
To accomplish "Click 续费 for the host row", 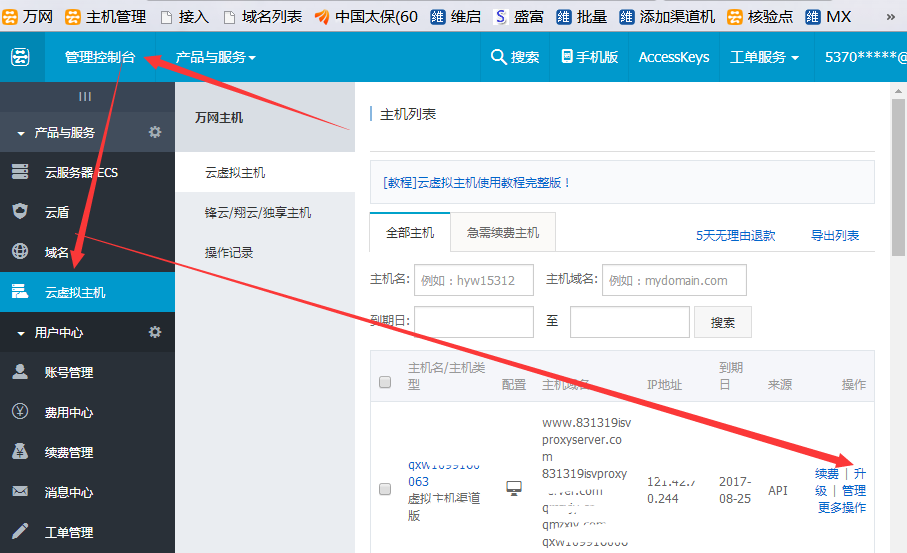I will pos(827,474).
